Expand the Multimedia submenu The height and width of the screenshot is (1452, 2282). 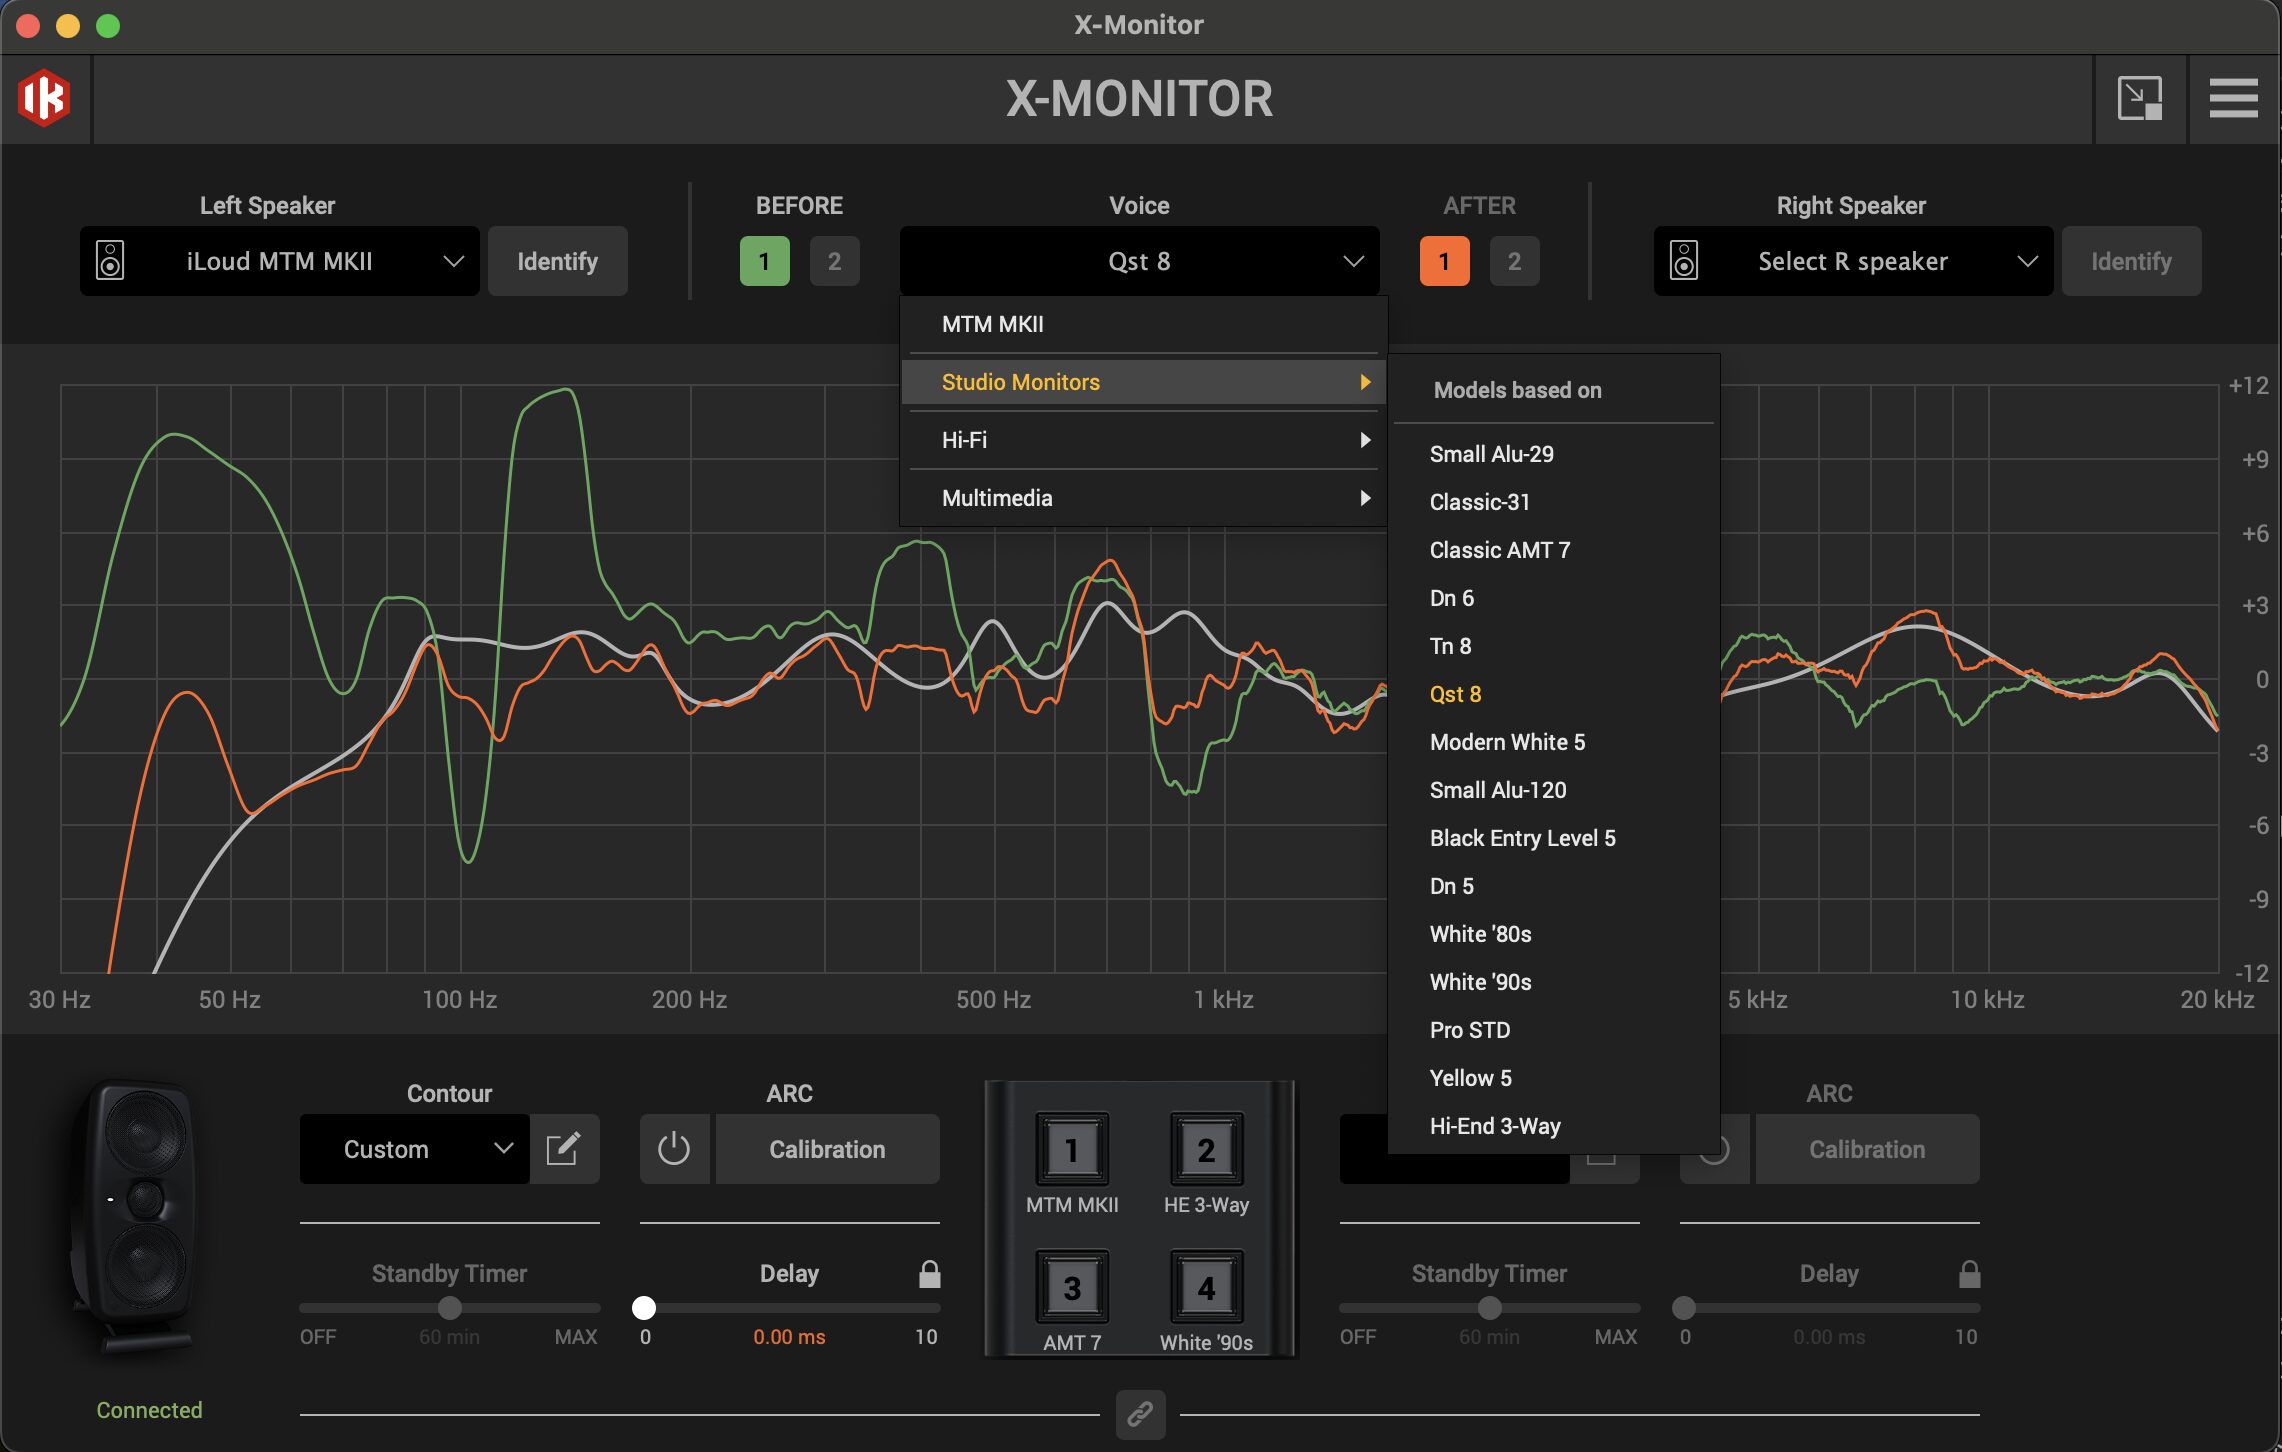(1144, 498)
